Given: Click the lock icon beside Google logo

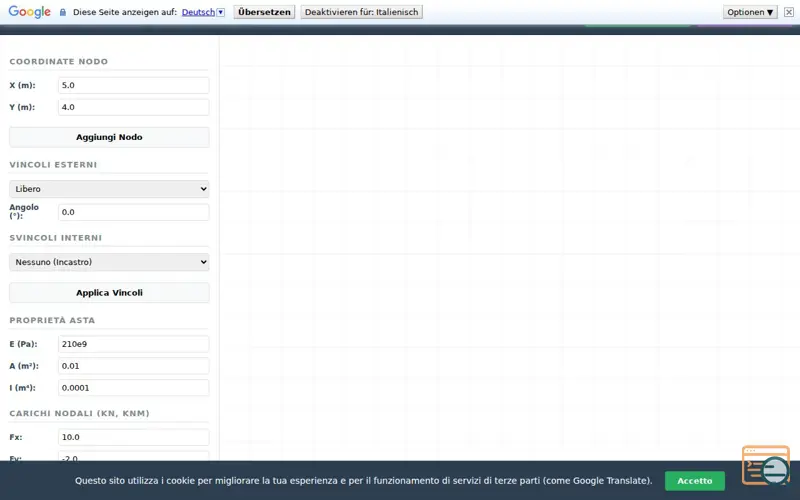Looking at the screenshot, I should [63, 12].
